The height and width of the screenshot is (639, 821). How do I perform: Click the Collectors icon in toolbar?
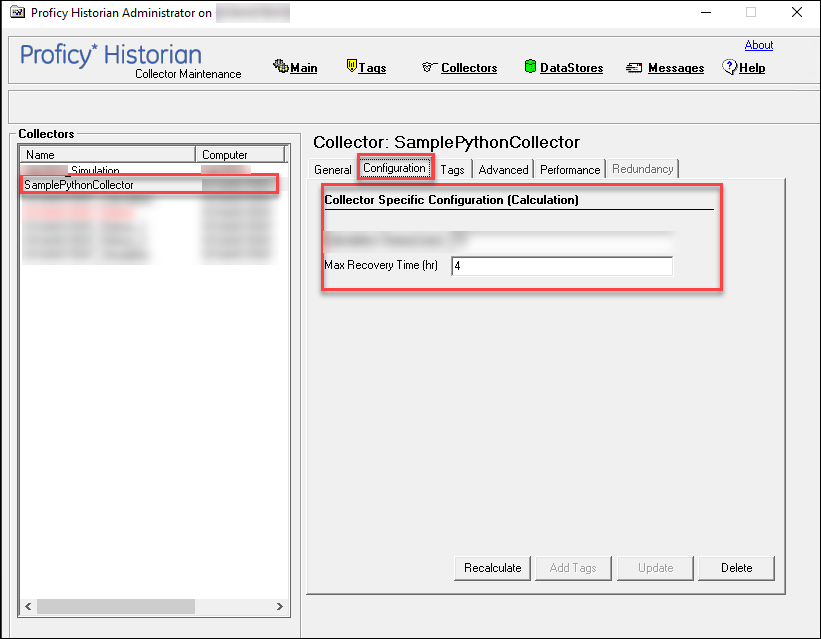(429, 67)
